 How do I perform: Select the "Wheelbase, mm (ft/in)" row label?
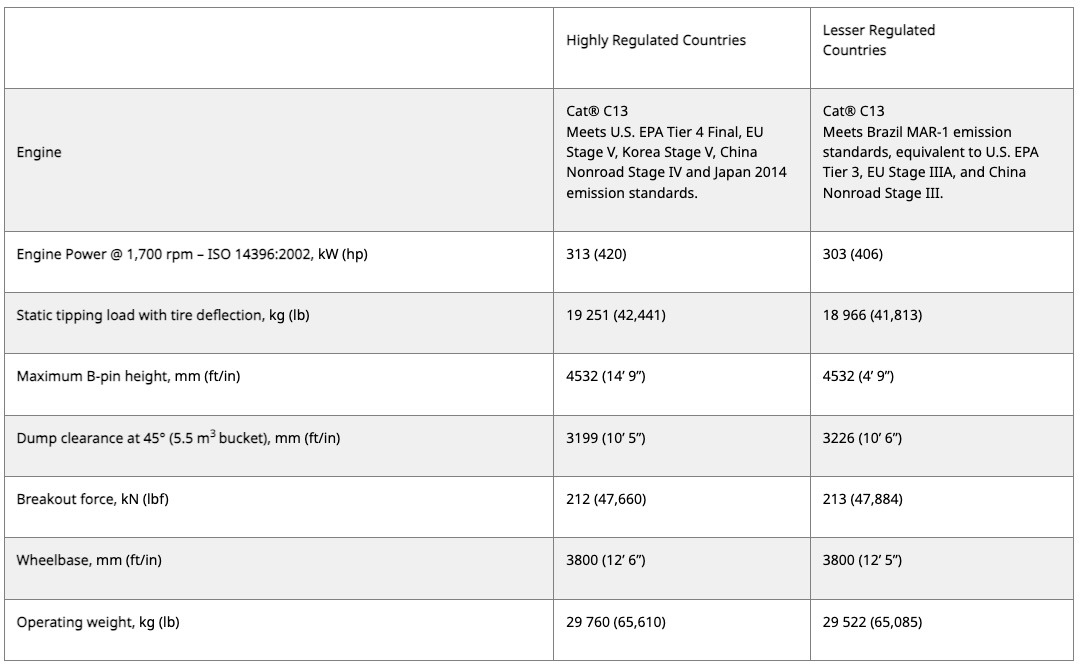(89, 560)
